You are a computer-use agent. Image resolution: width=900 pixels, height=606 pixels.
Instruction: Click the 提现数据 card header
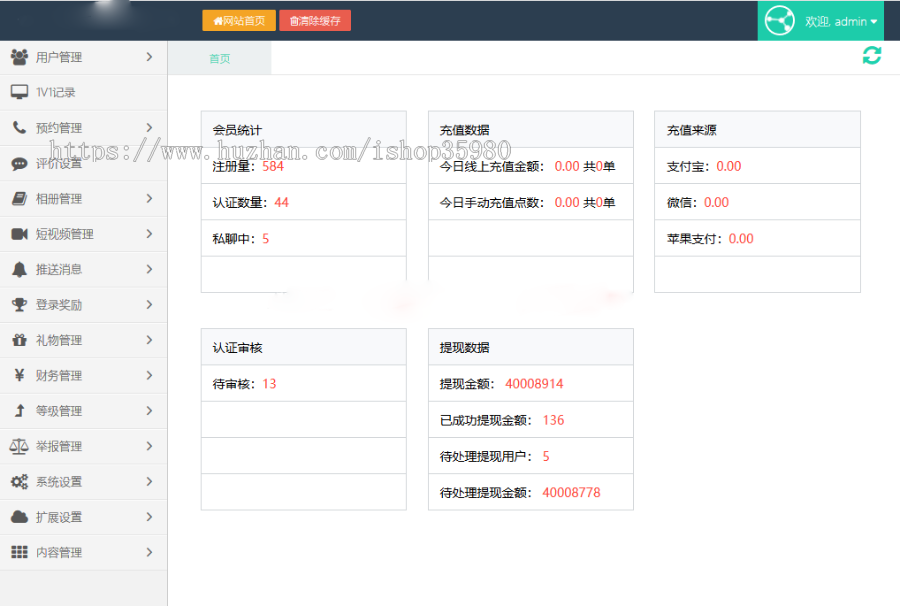(531, 347)
